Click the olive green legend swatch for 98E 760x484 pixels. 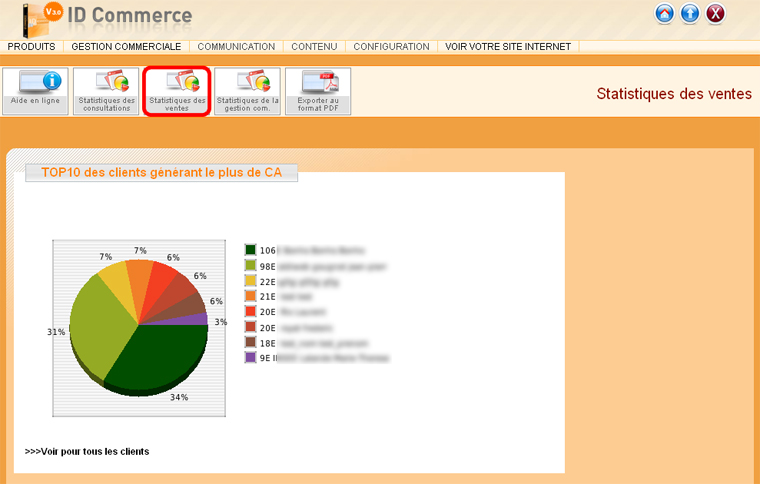tap(250, 265)
